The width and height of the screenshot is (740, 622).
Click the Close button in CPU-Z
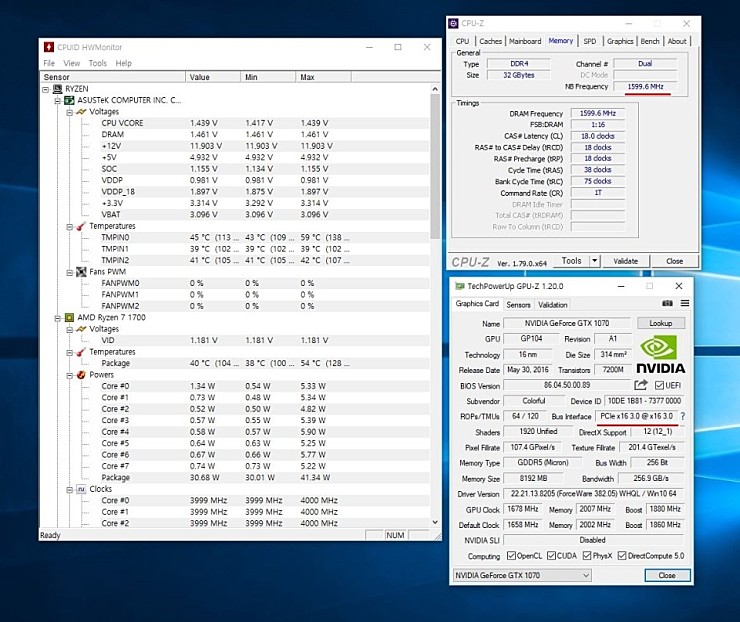tap(674, 261)
